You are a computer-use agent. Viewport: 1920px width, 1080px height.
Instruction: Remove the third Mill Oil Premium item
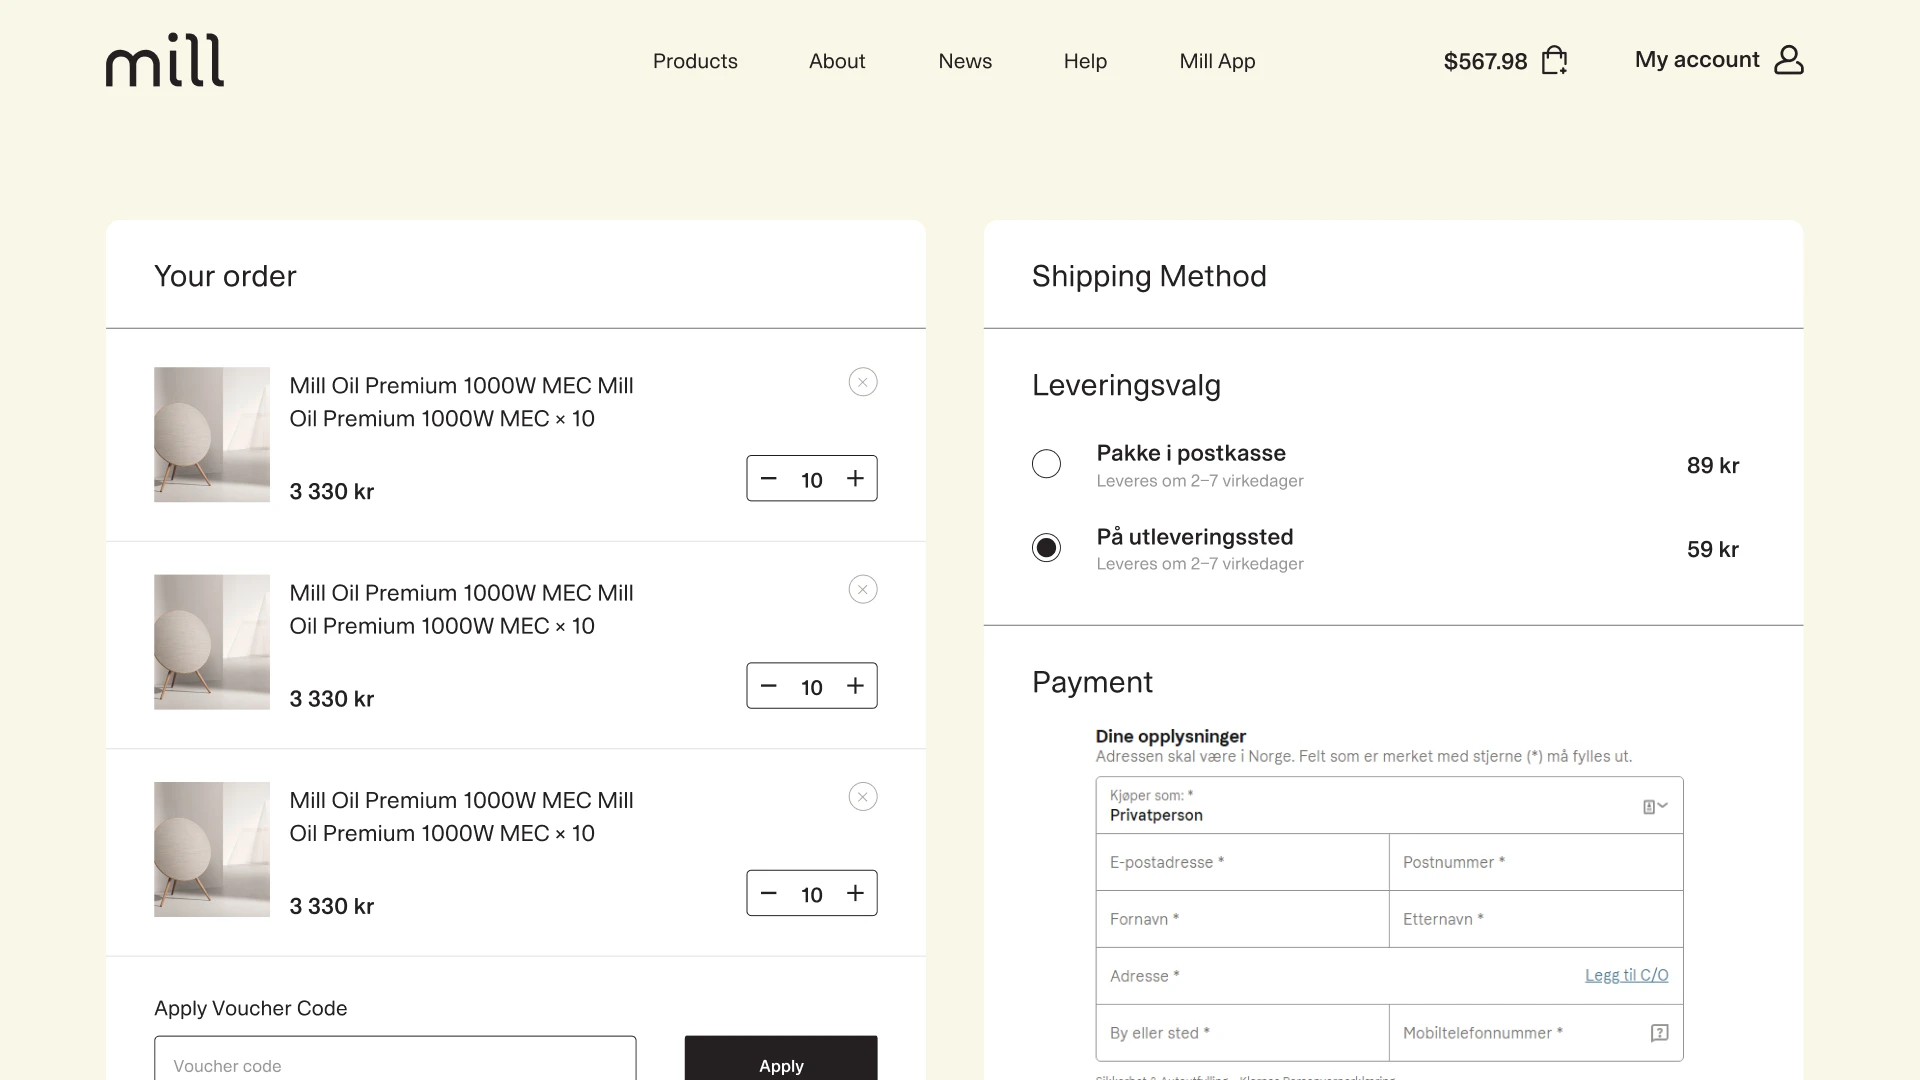[x=863, y=797]
